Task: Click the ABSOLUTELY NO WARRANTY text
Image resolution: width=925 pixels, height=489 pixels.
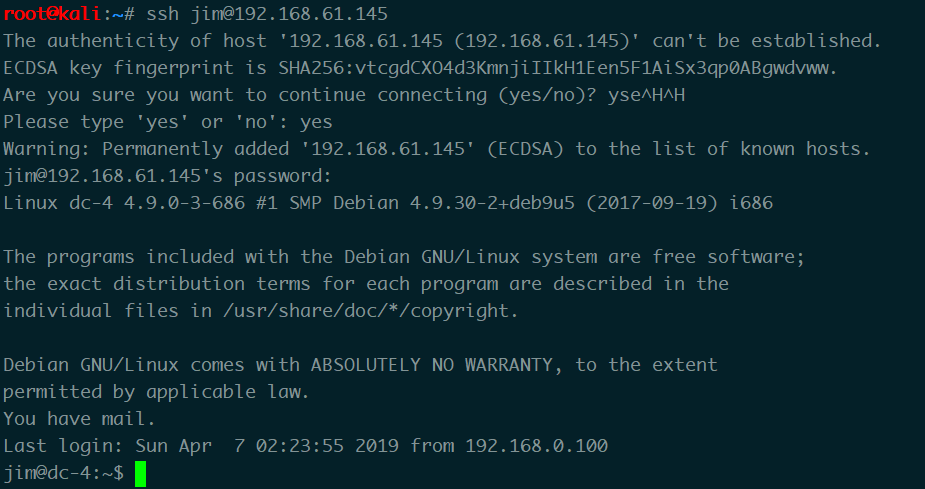Action: (x=432, y=365)
